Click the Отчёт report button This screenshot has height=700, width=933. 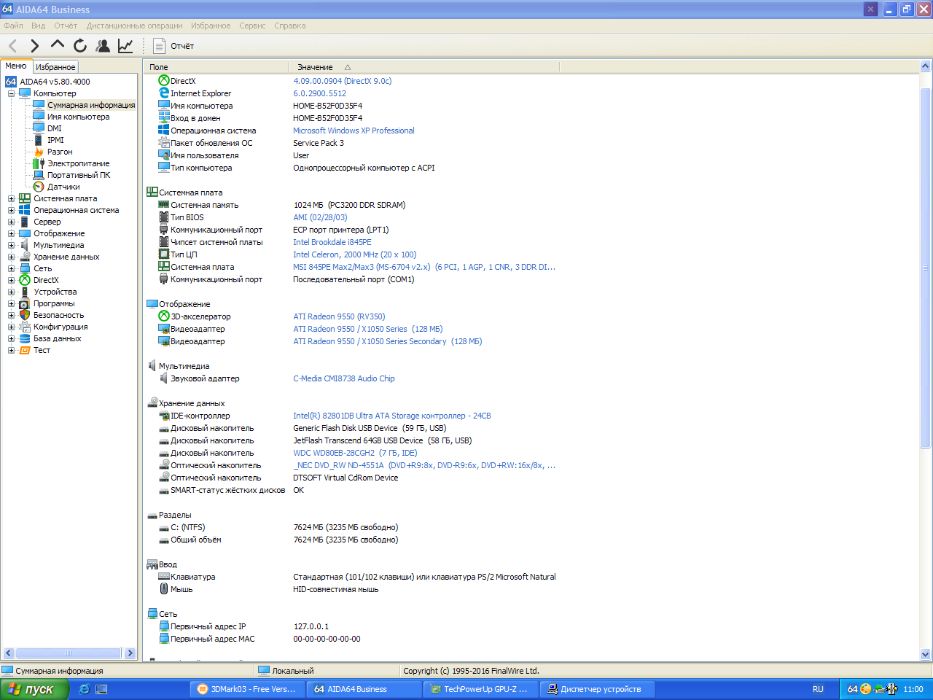(173, 46)
